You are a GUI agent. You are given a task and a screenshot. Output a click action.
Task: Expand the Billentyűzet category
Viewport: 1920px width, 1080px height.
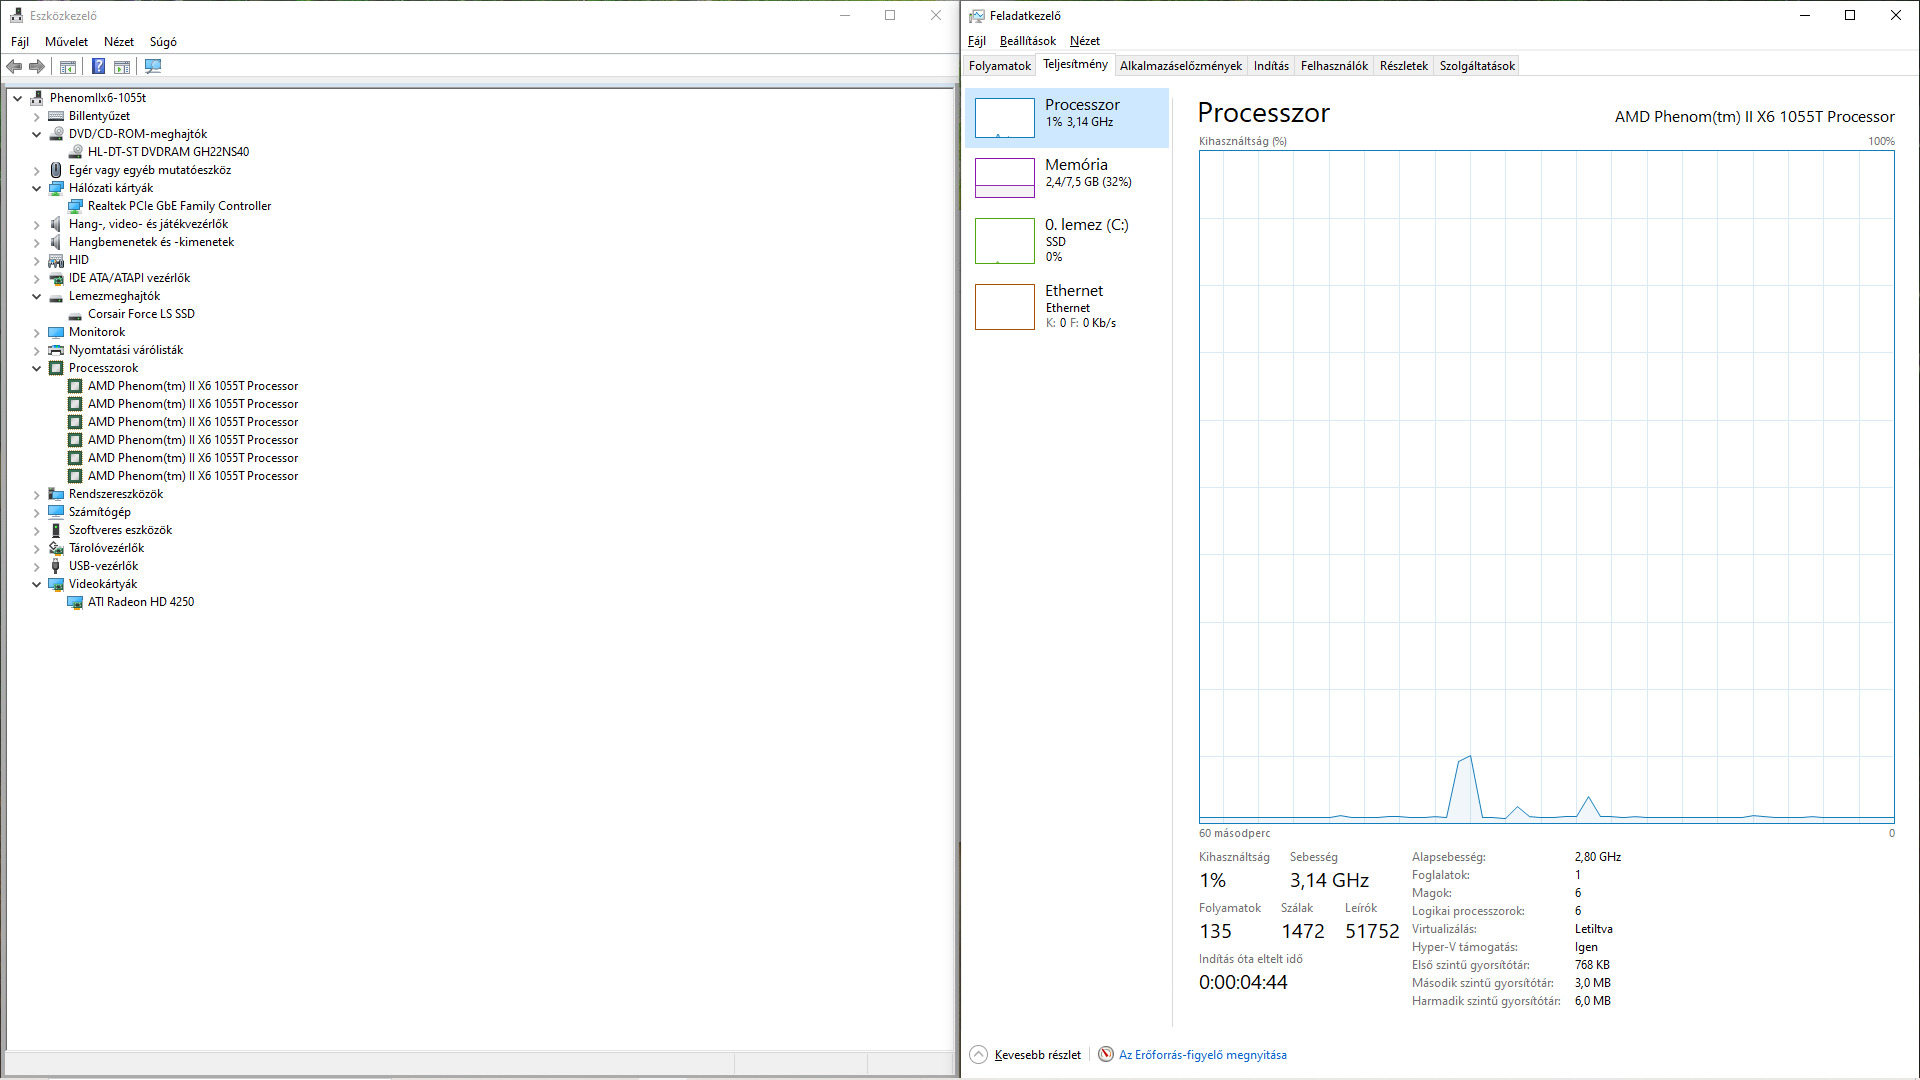click(x=37, y=116)
